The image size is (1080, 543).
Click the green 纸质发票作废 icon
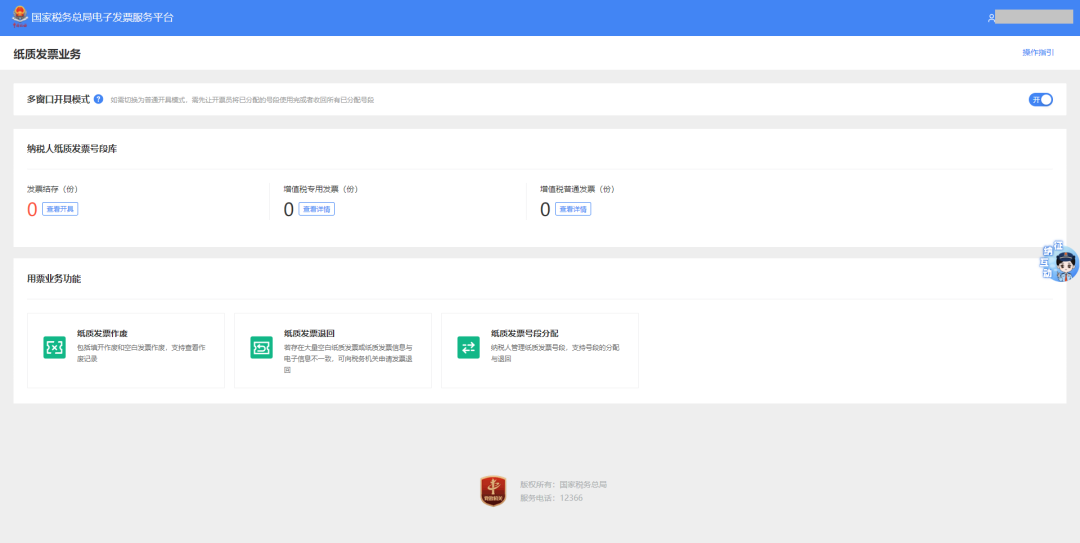(x=54, y=347)
